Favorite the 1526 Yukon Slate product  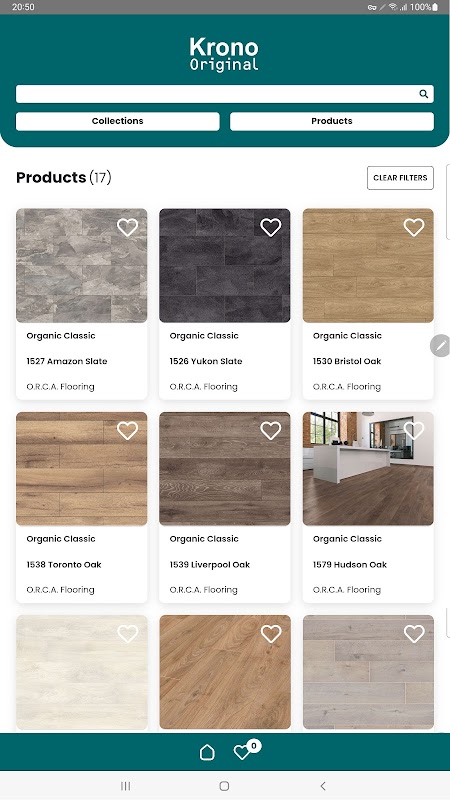click(271, 227)
